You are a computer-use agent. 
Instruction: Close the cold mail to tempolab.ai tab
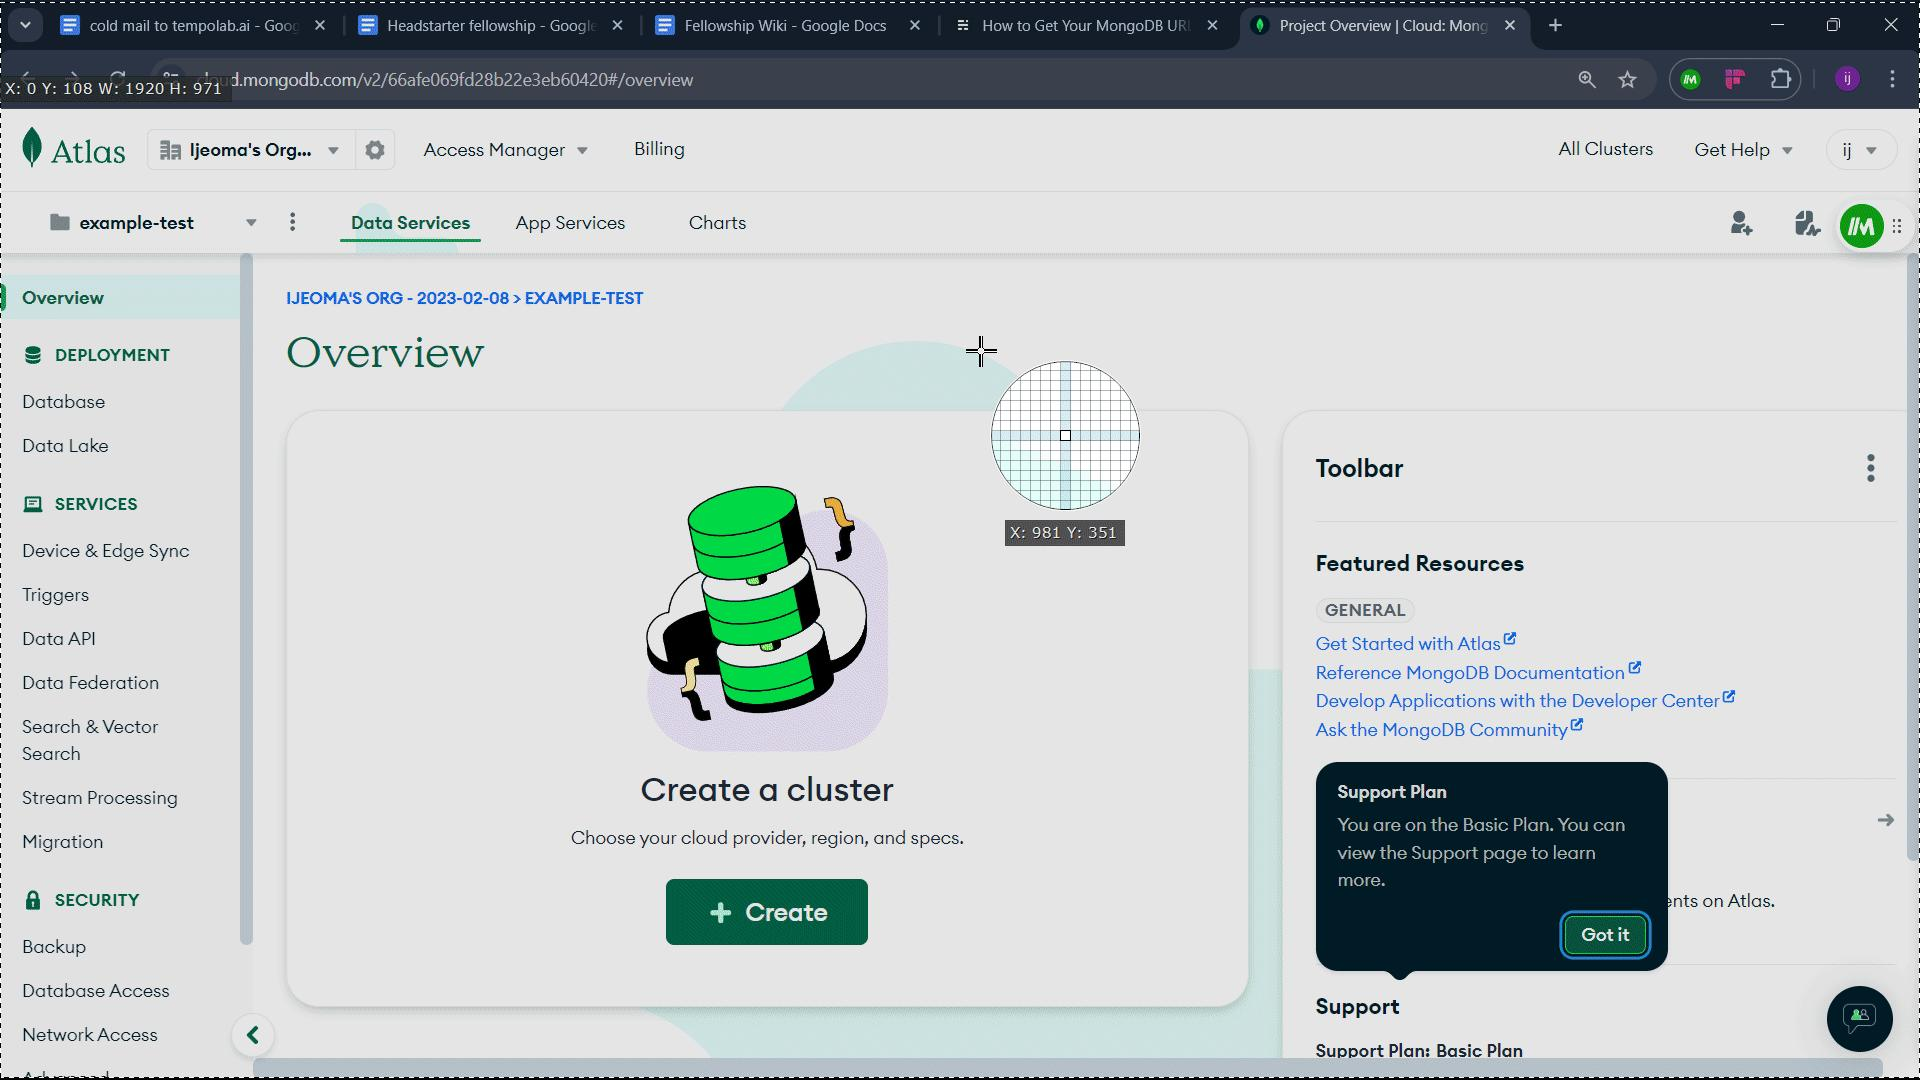(320, 26)
